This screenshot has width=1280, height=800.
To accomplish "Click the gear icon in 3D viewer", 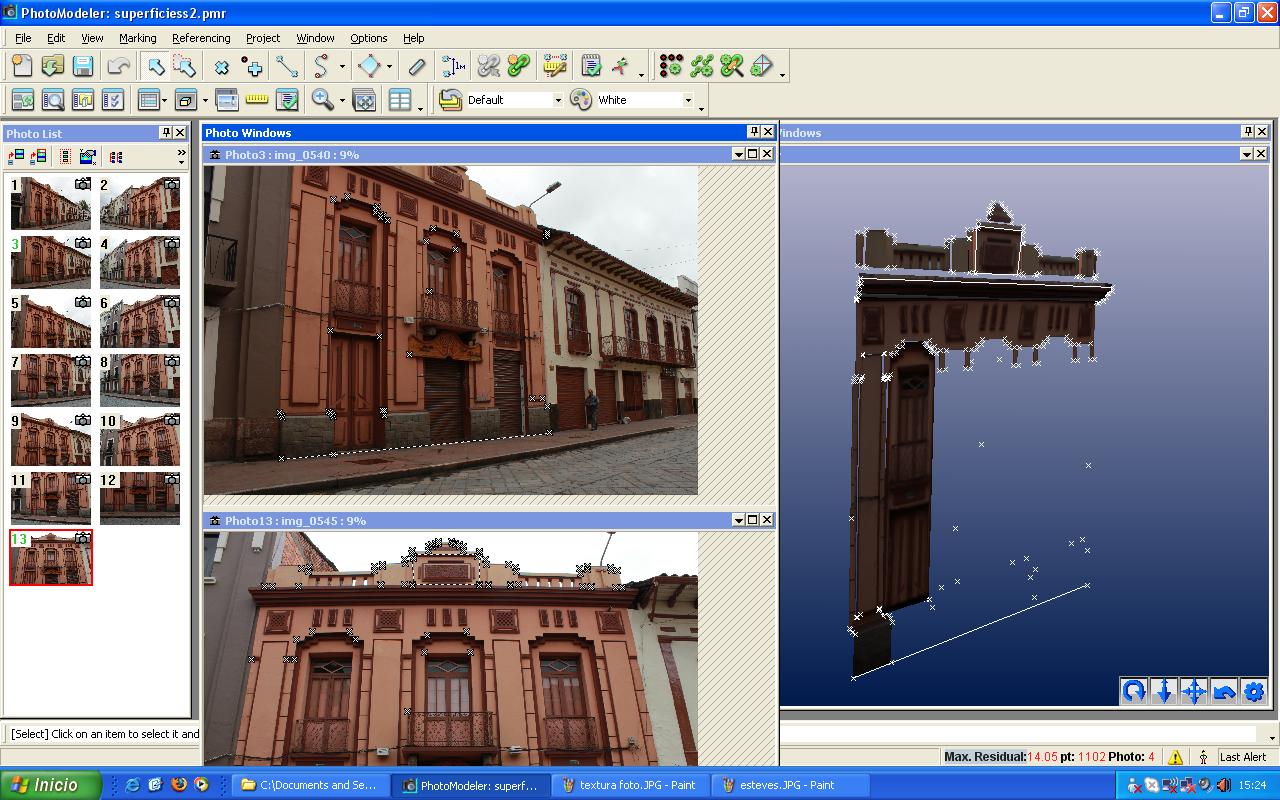I will pos(1253,691).
